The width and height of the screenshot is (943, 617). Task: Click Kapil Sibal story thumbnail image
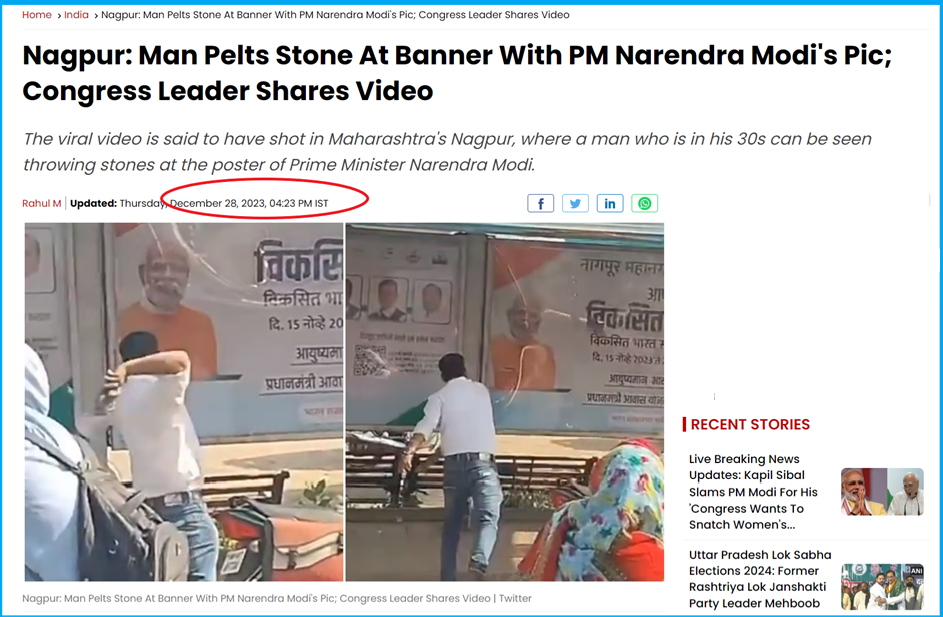[882, 491]
